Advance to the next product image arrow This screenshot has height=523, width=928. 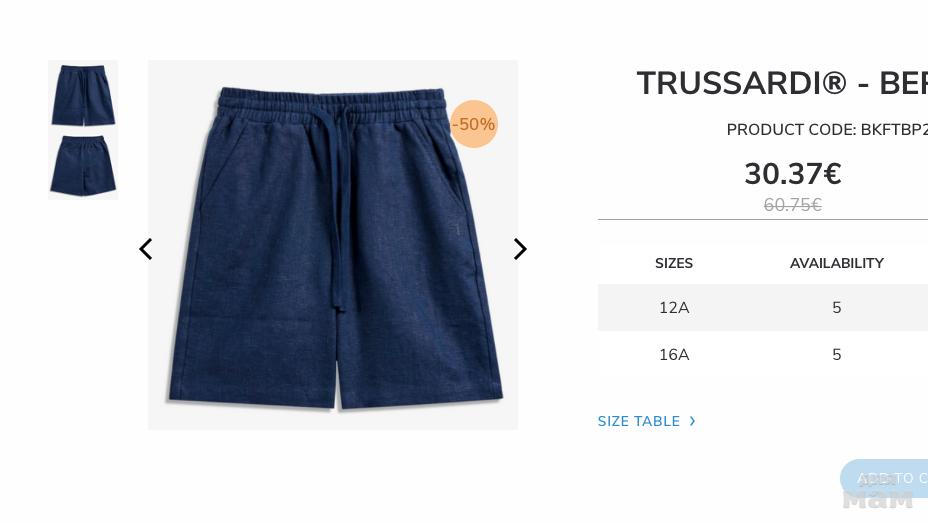pos(520,249)
